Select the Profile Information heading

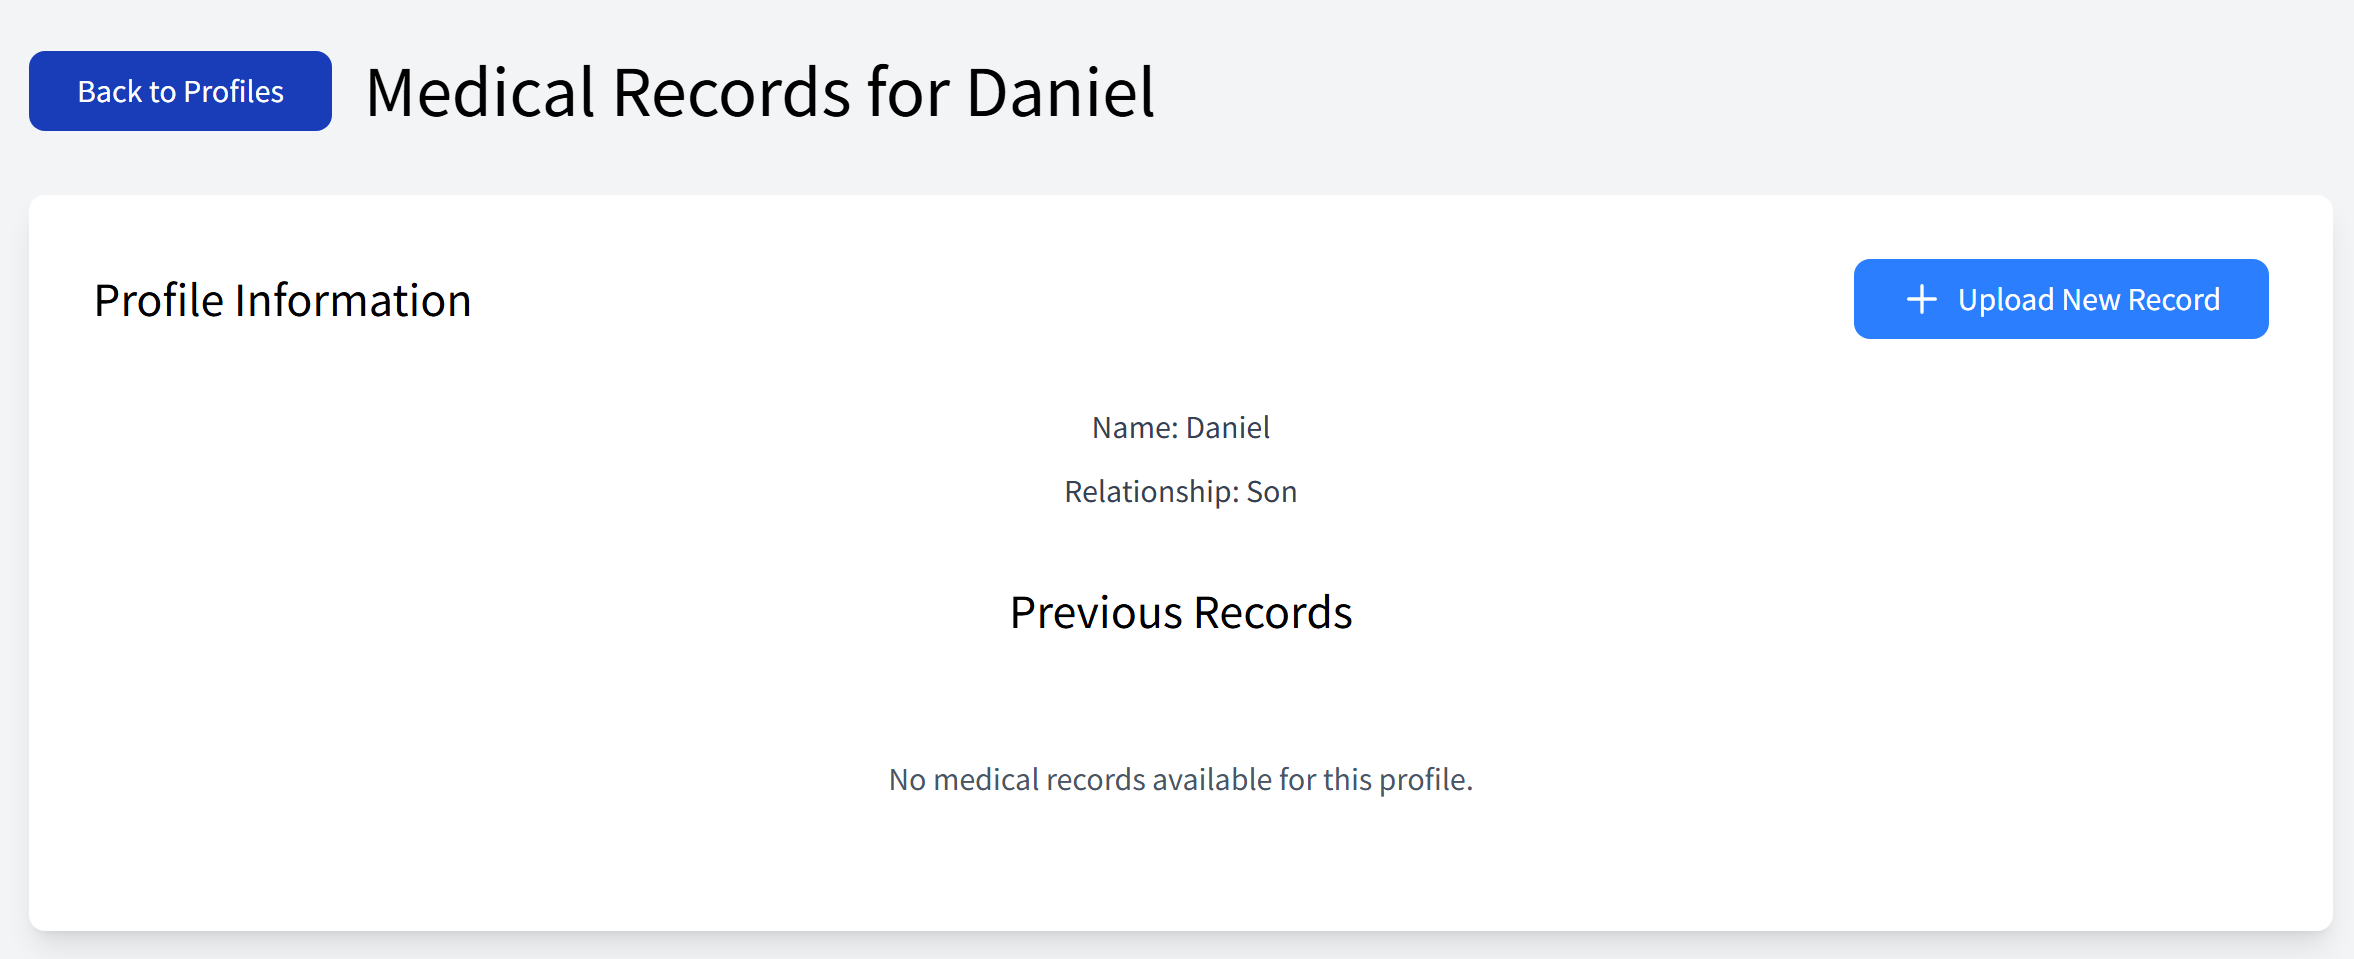click(282, 300)
